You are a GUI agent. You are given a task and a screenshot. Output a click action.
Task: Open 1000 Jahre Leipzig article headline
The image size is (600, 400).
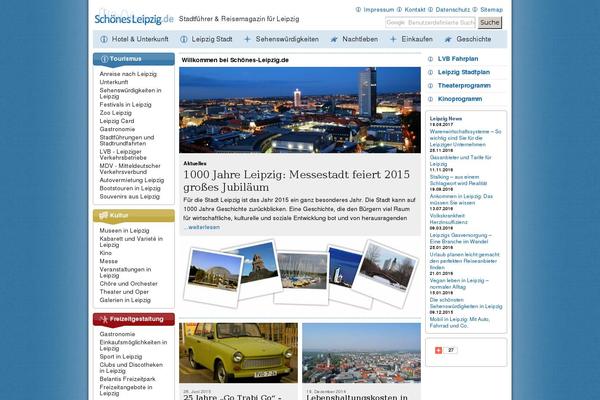point(297,181)
